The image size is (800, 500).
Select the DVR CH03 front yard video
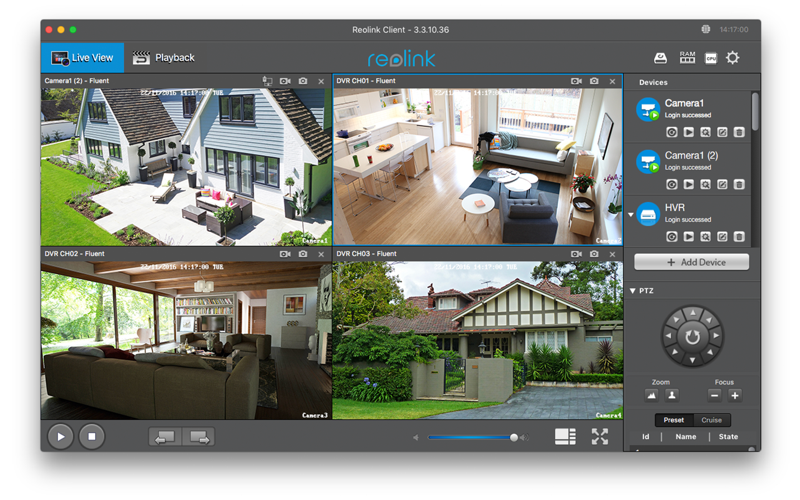478,340
